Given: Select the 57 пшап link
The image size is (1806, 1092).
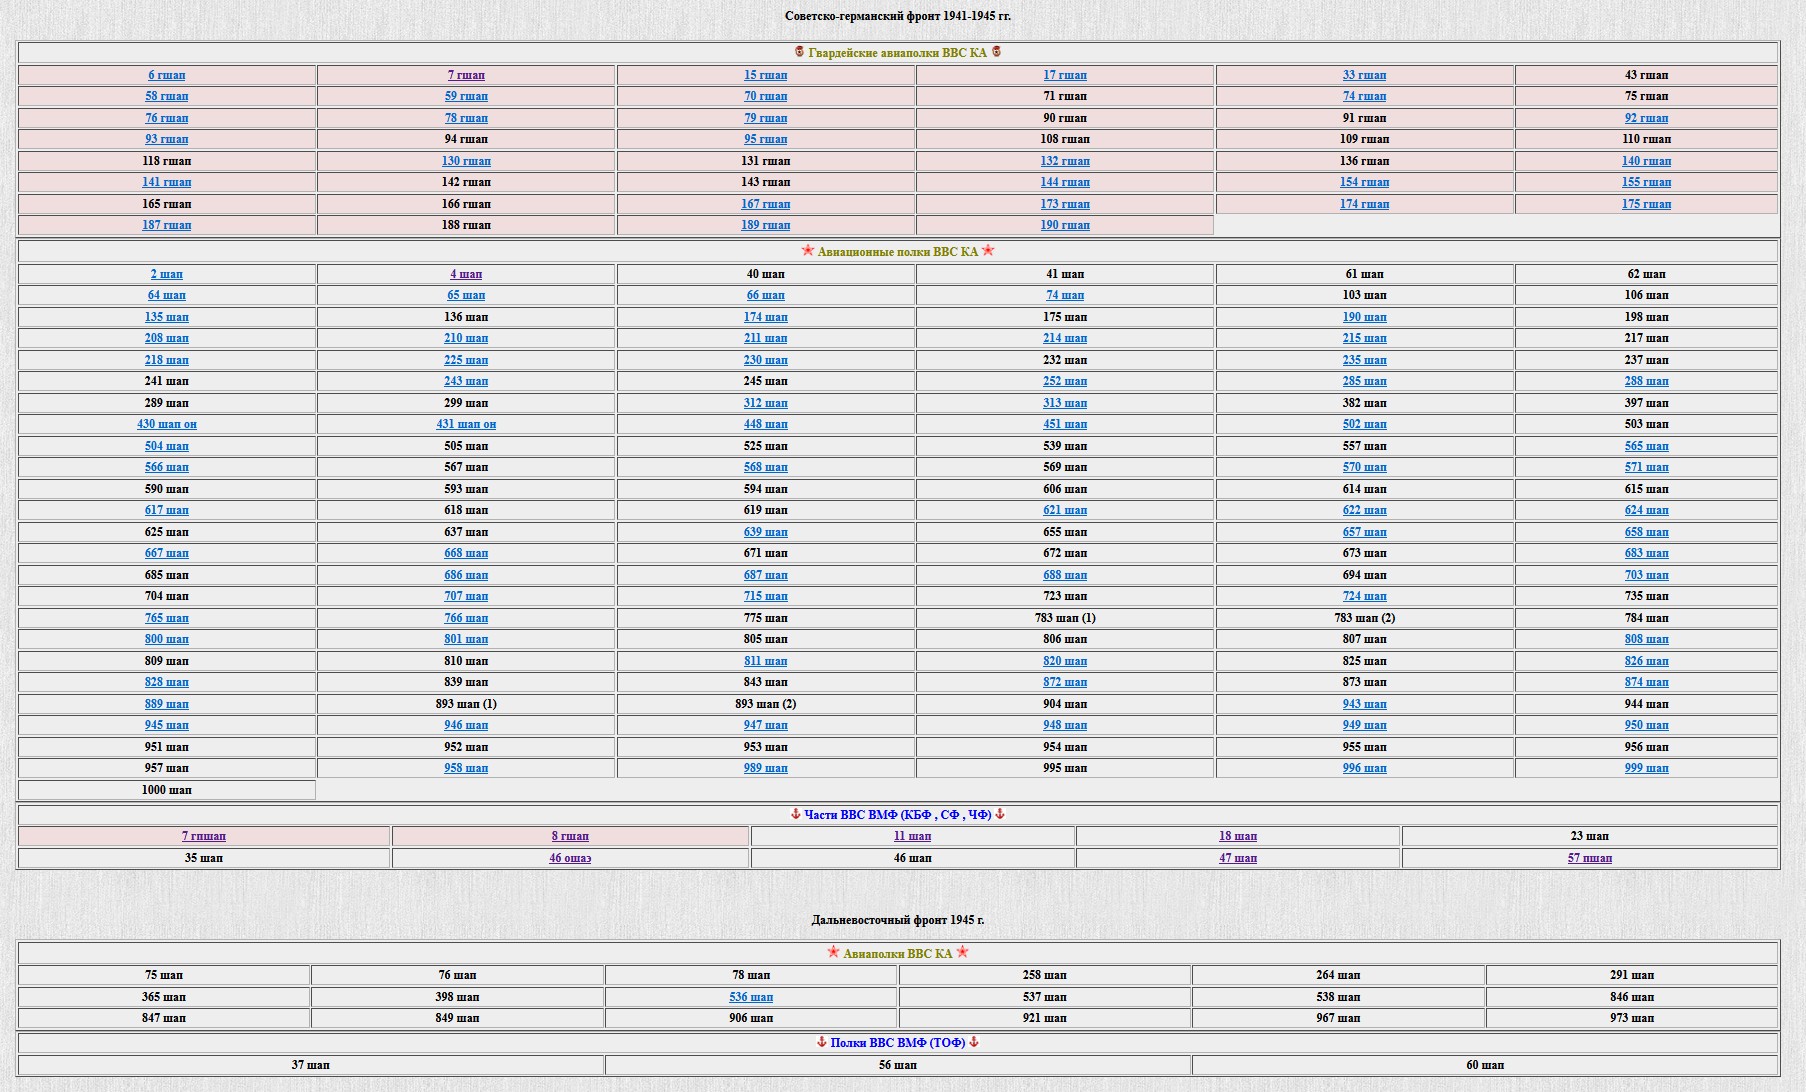Looking at the screenshot, I should pos(1589,858).
